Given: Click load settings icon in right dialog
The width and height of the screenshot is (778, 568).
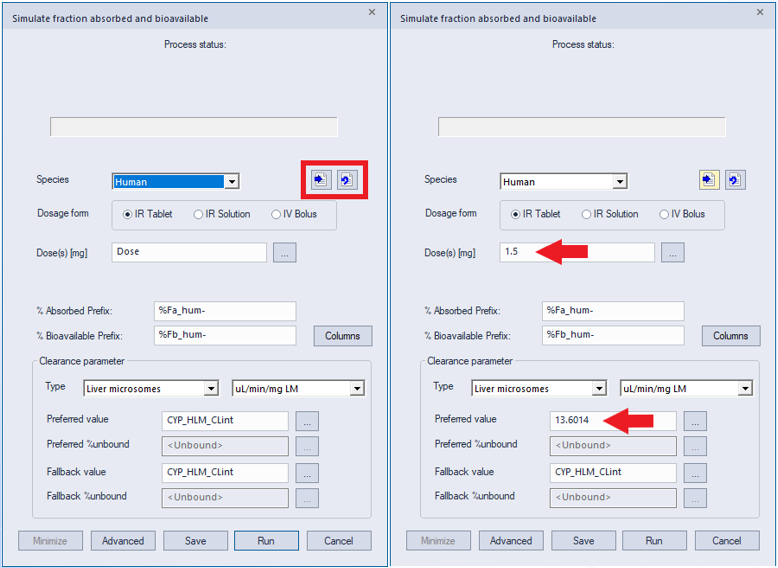Looking at the screenshot, I should pyautogui.click(x=709, y=180).
